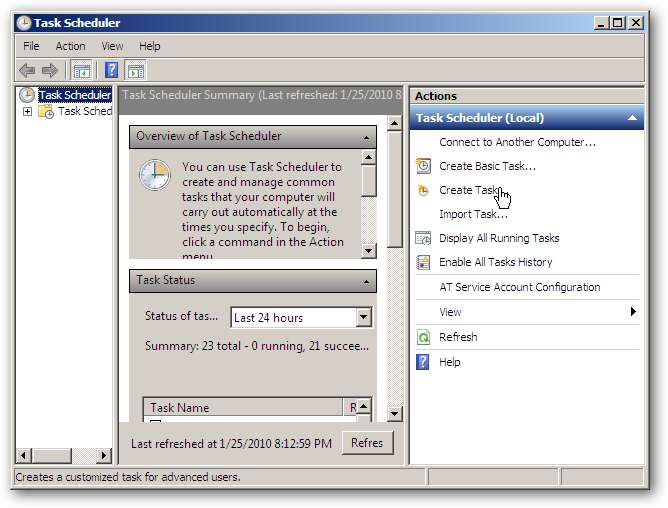Screen dimensions: 668x508
Task: Click the Create Basic Task icon
Action: (423, 166)
